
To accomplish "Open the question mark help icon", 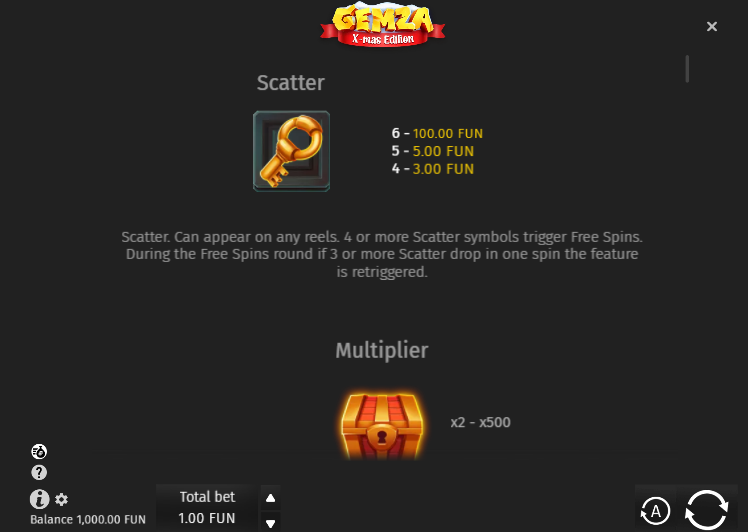I will point(39,472).
